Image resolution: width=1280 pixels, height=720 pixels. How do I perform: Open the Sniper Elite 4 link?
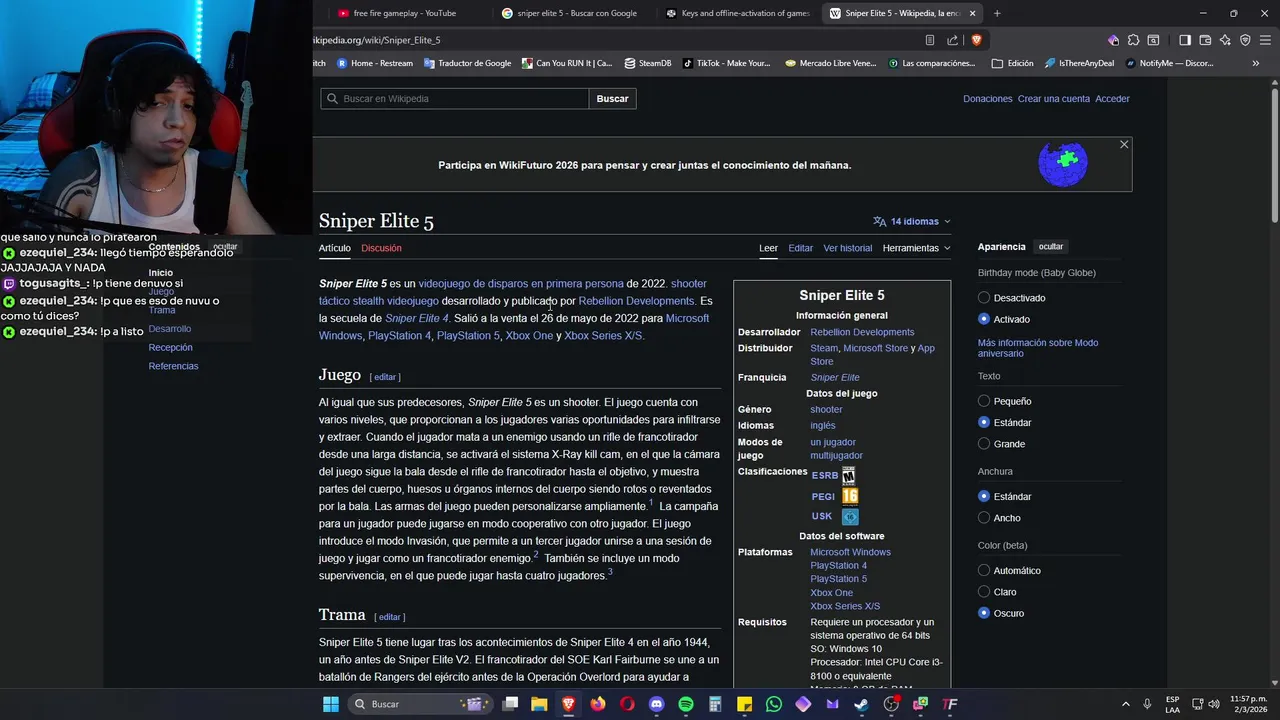(x=417, y=318)
